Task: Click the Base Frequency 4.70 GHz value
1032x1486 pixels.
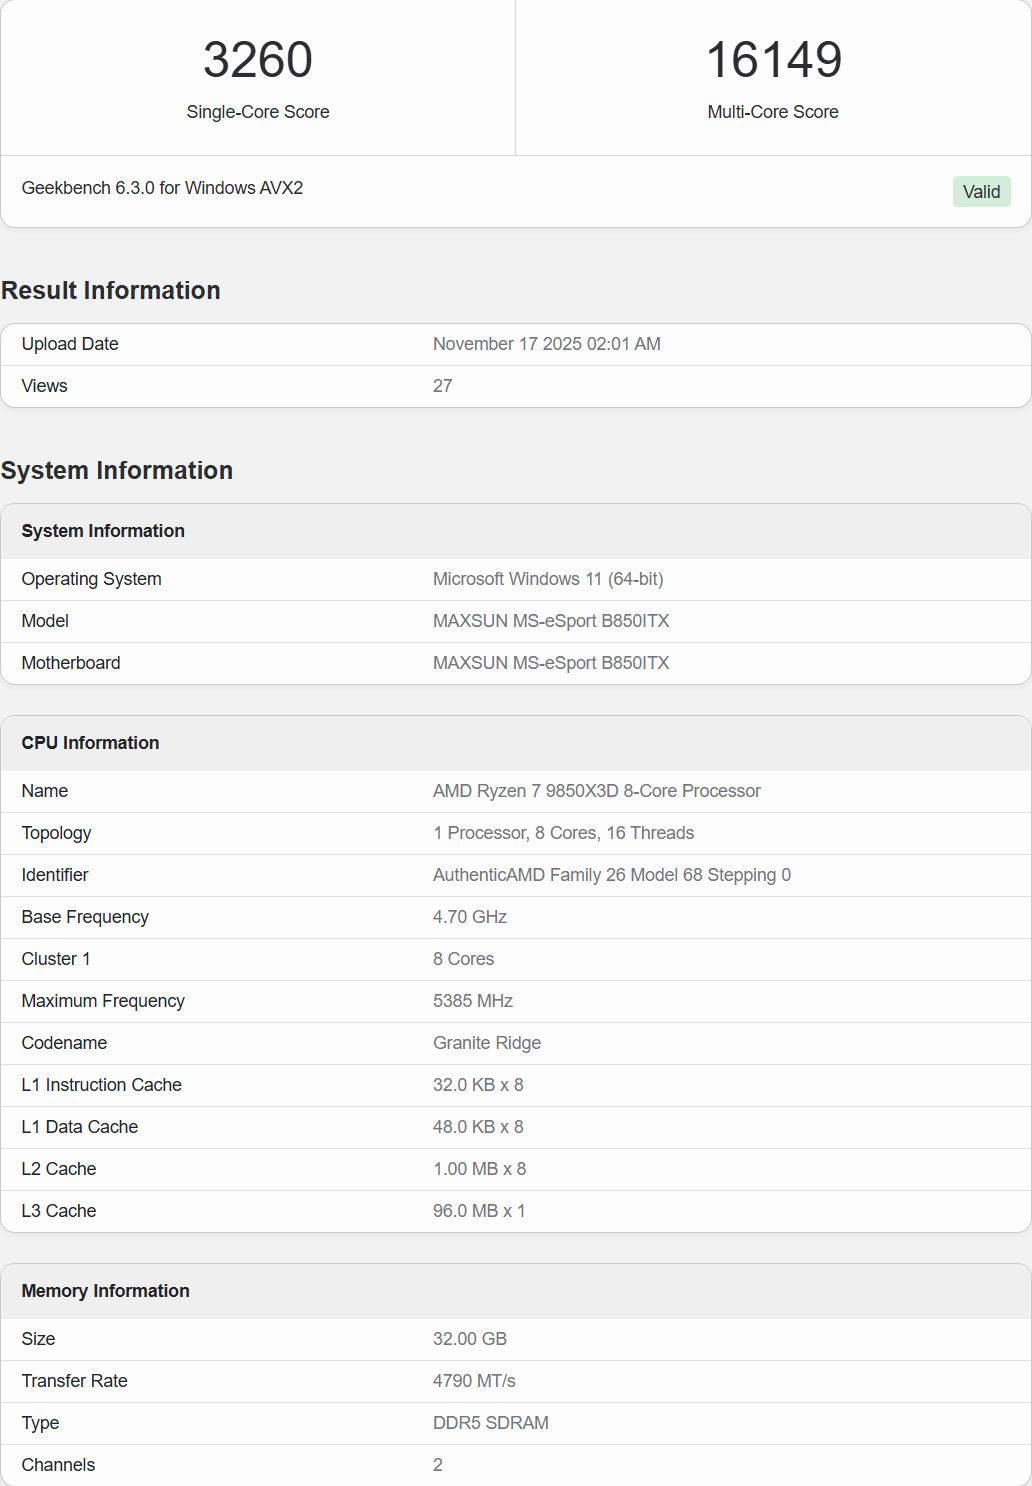Action: click(x=469, y=917)
